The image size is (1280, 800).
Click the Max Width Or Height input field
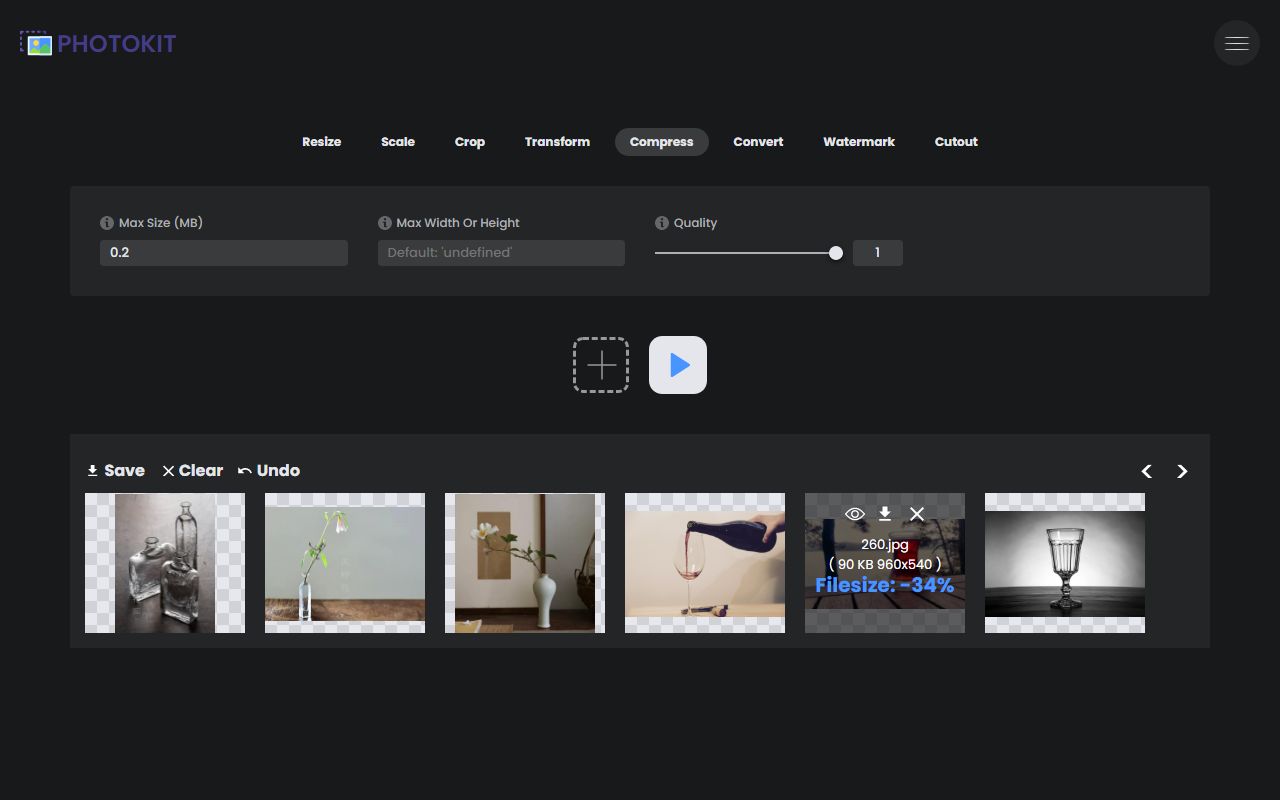[501, 253]
